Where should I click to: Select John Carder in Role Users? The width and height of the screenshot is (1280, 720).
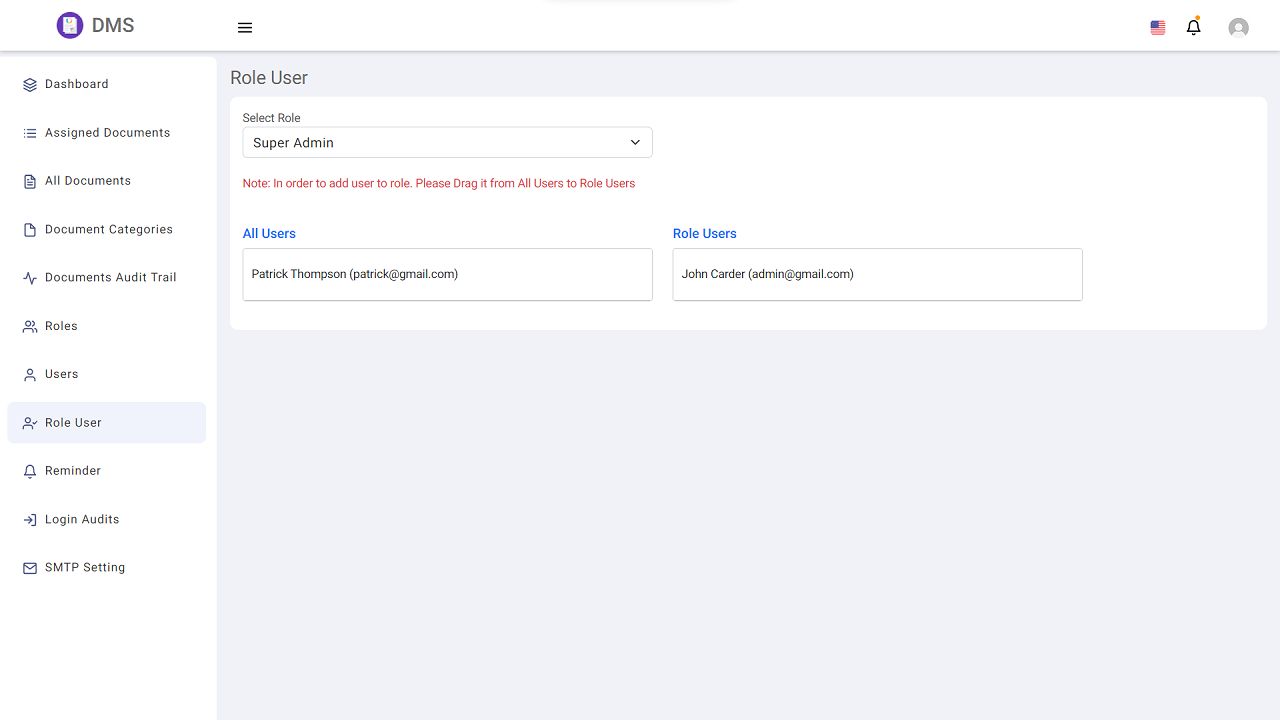pyautogui.click(x=768, y=274)
